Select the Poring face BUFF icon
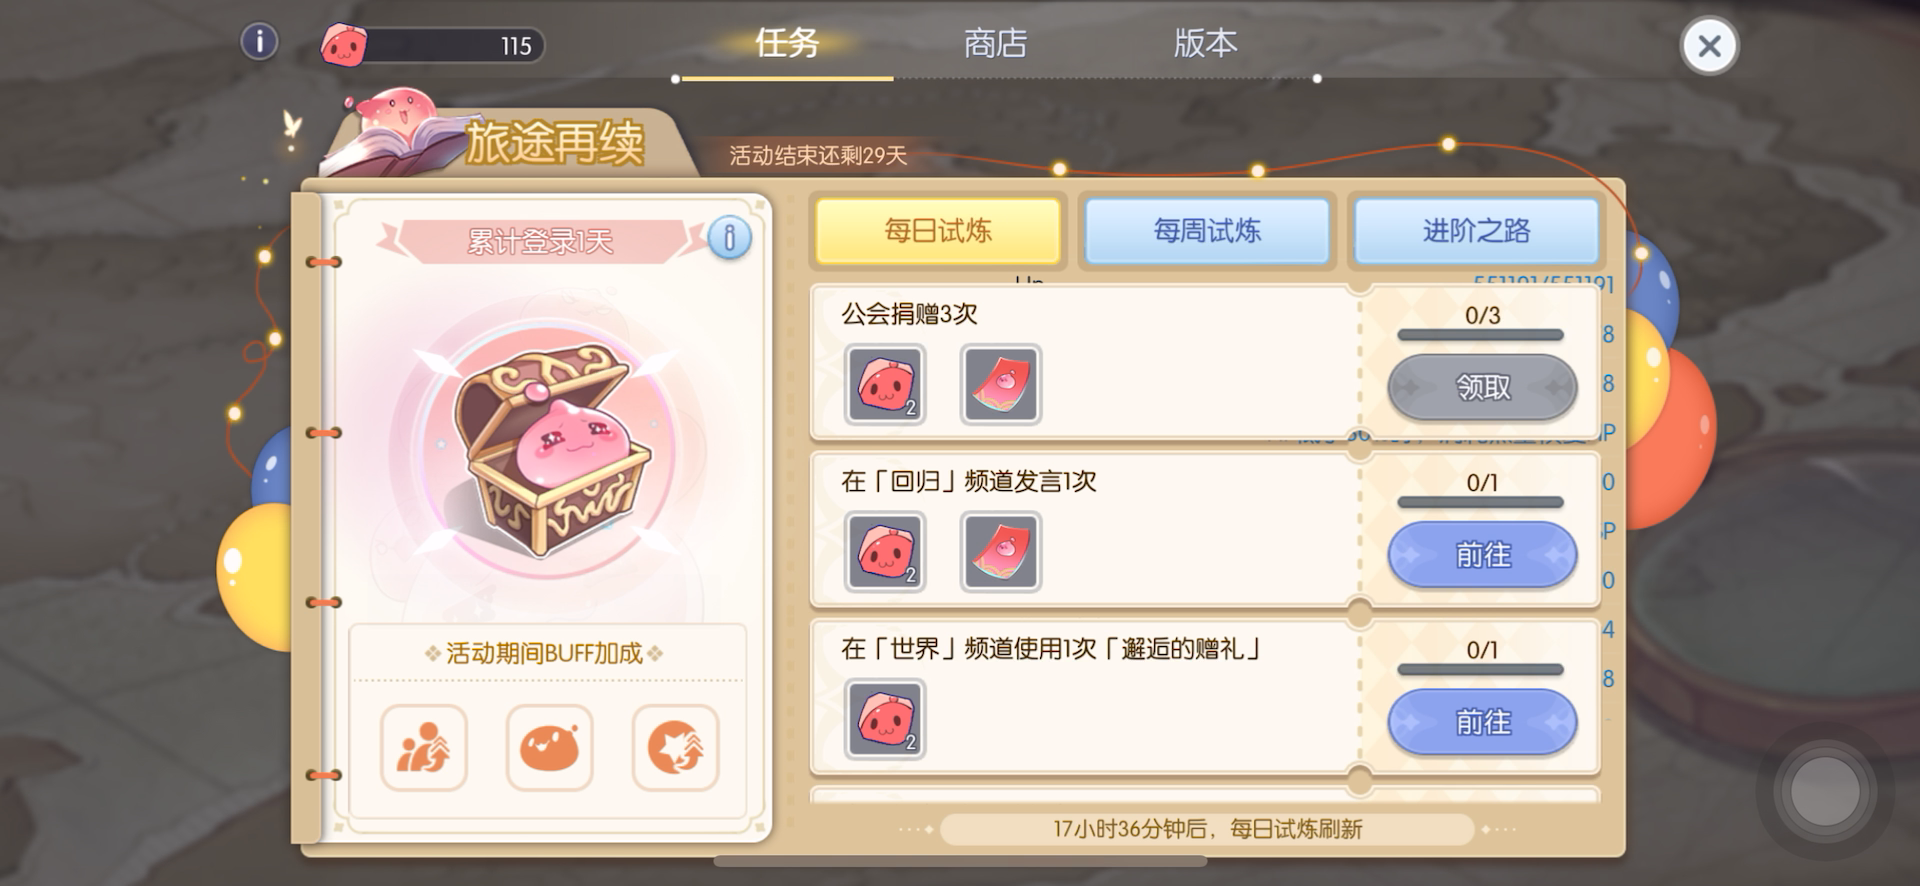This screenshot has width=1920, height=886. [x=550, y=748]
